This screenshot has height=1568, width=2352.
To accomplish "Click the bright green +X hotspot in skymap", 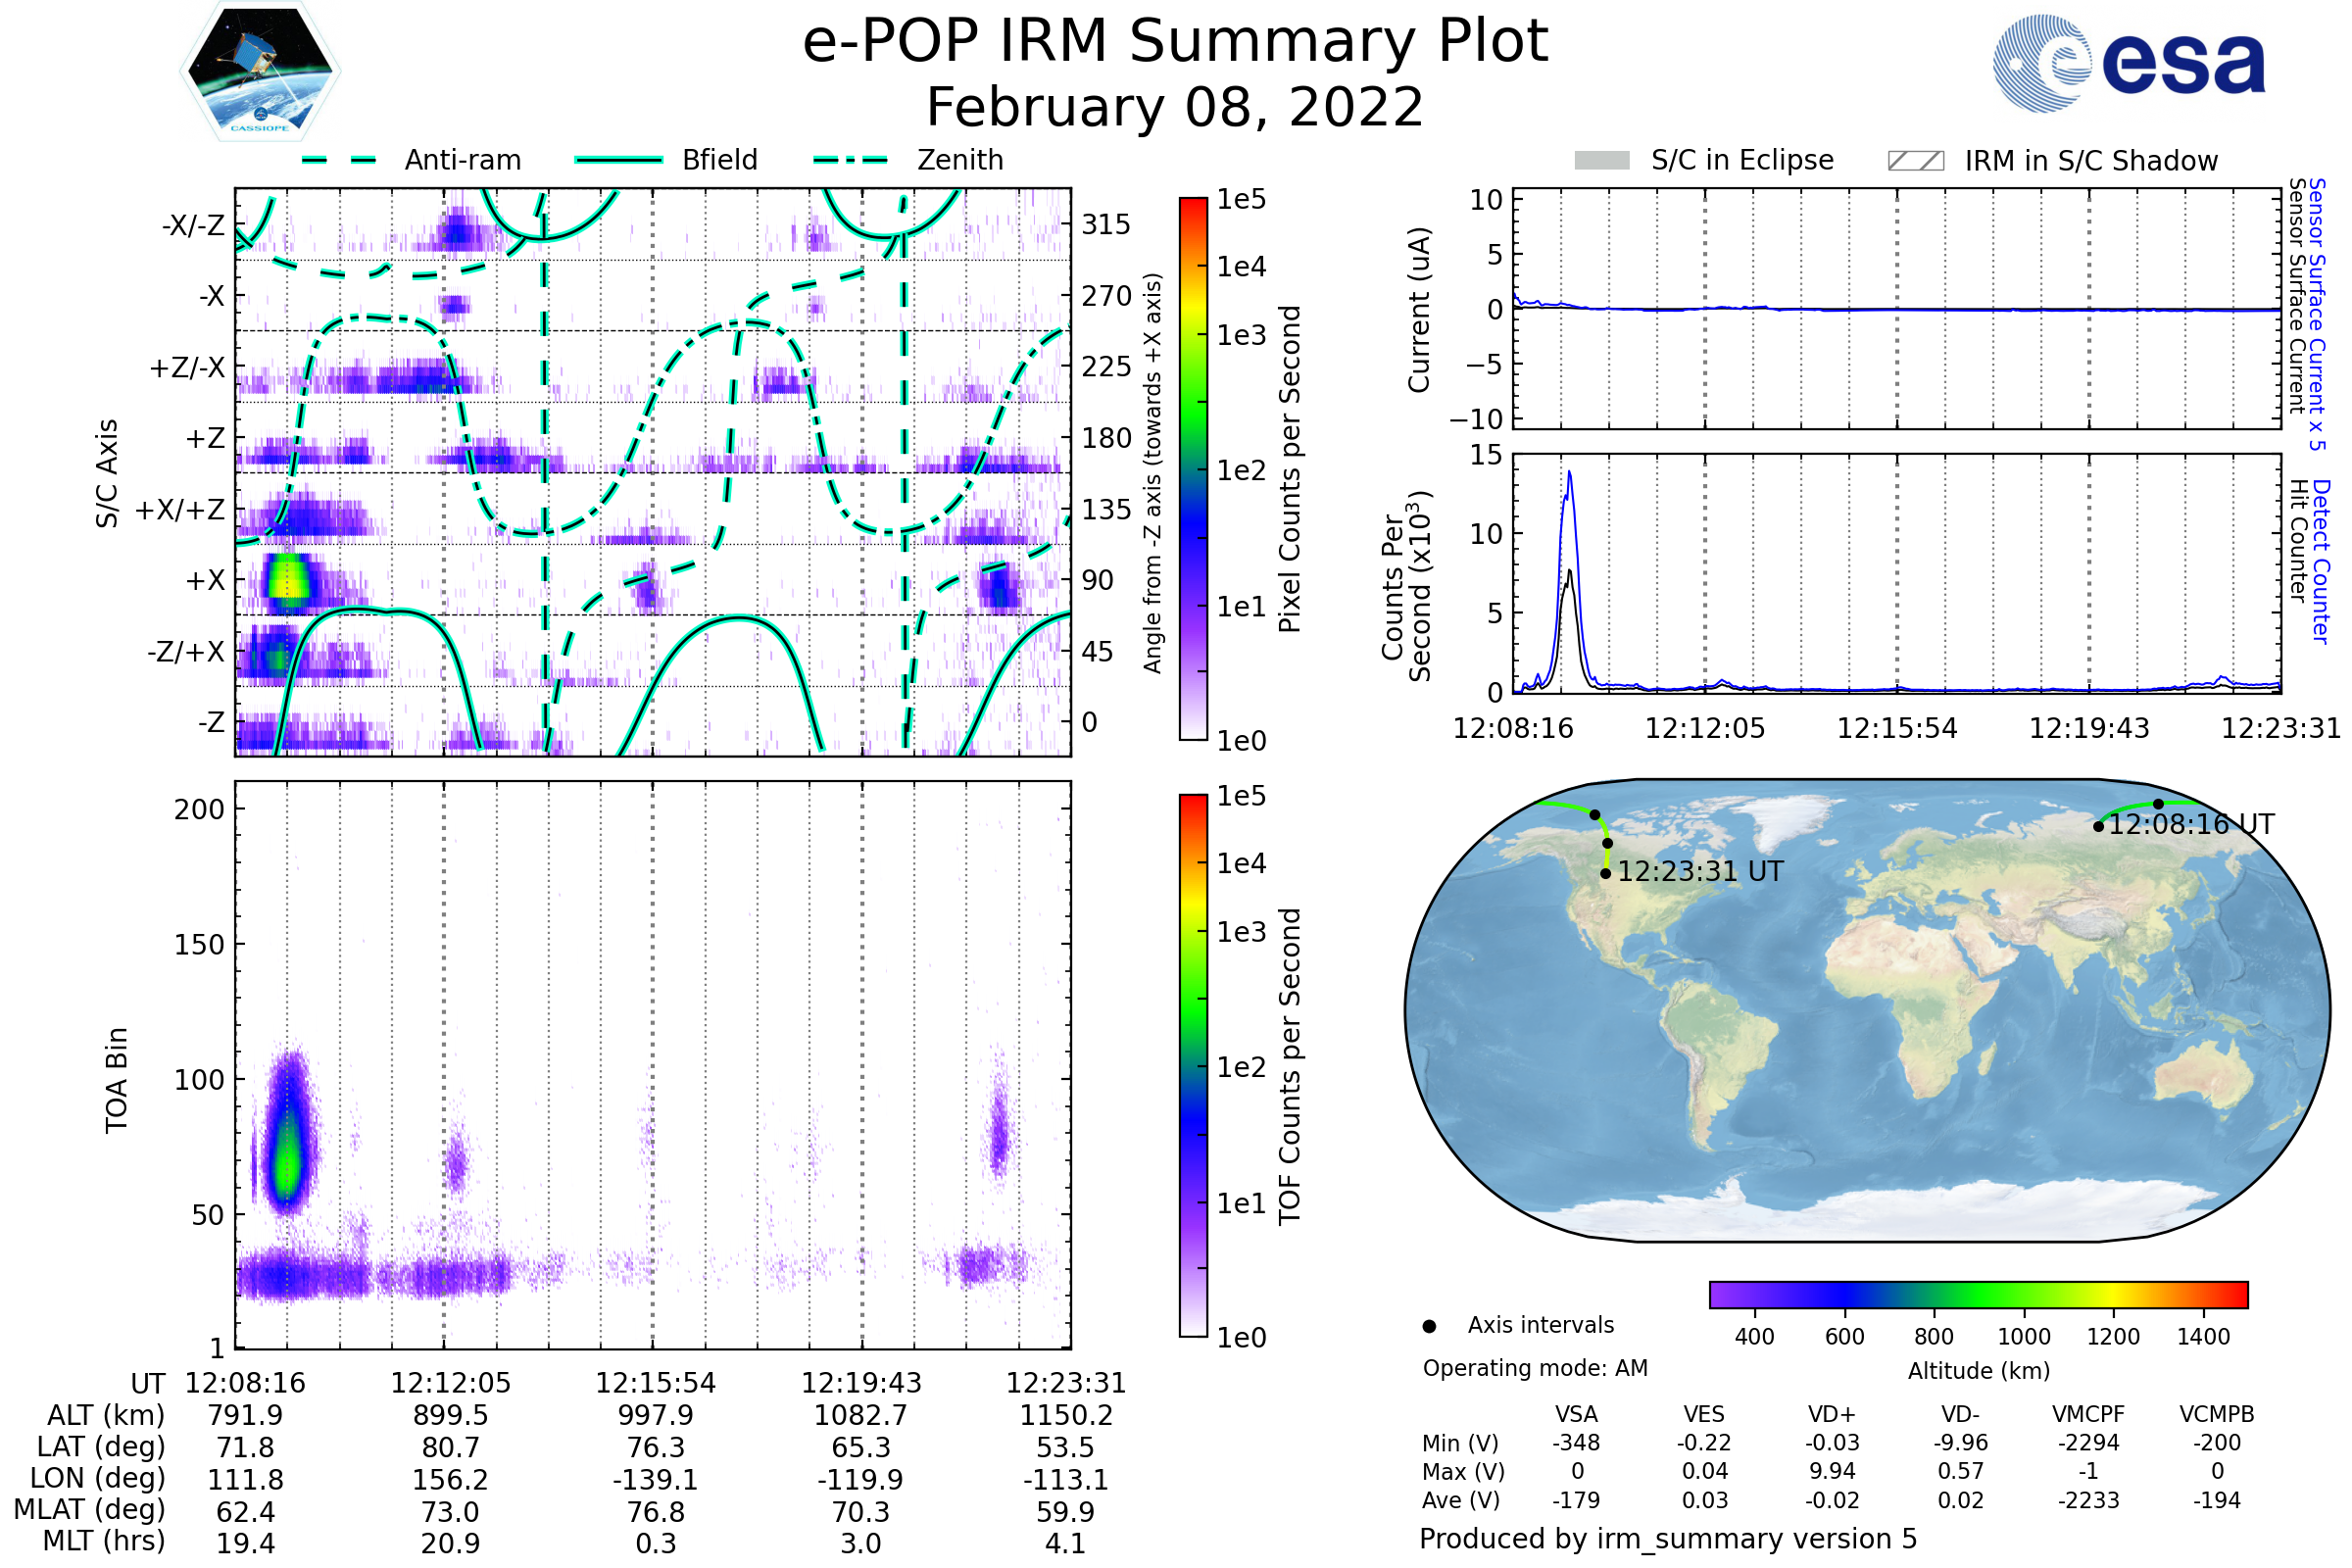I will pos(289,581).
